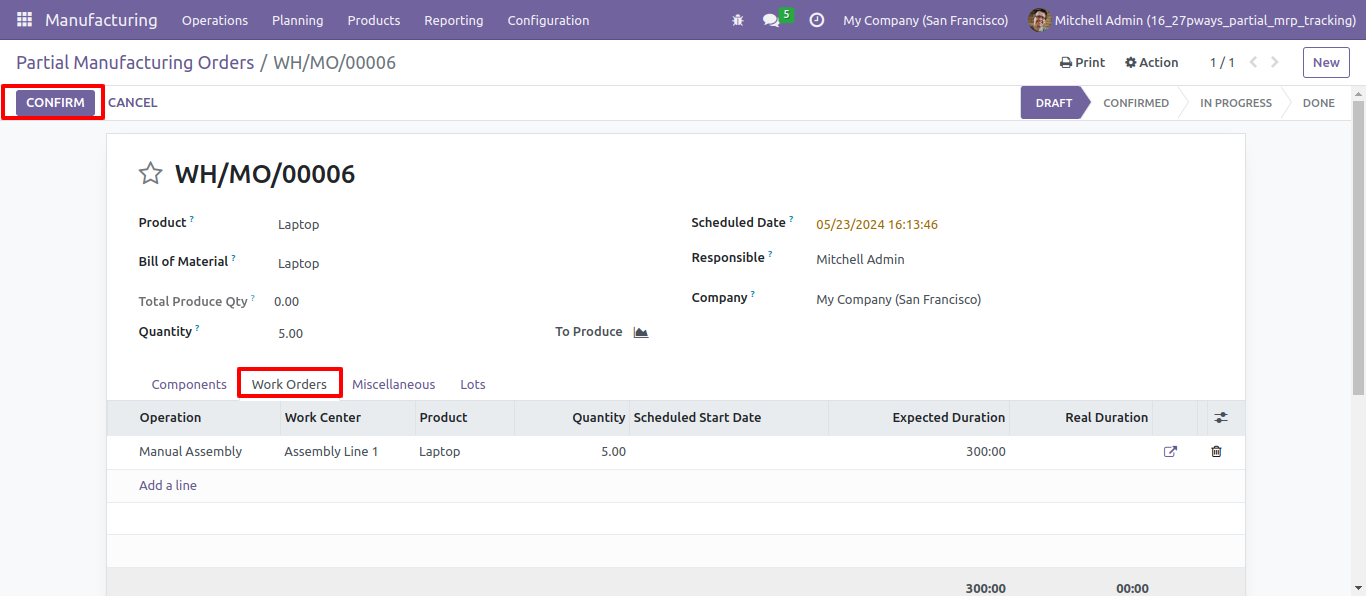Open the Configuration menu
Screen dimensions: 1366x596
tap(548, 20)
